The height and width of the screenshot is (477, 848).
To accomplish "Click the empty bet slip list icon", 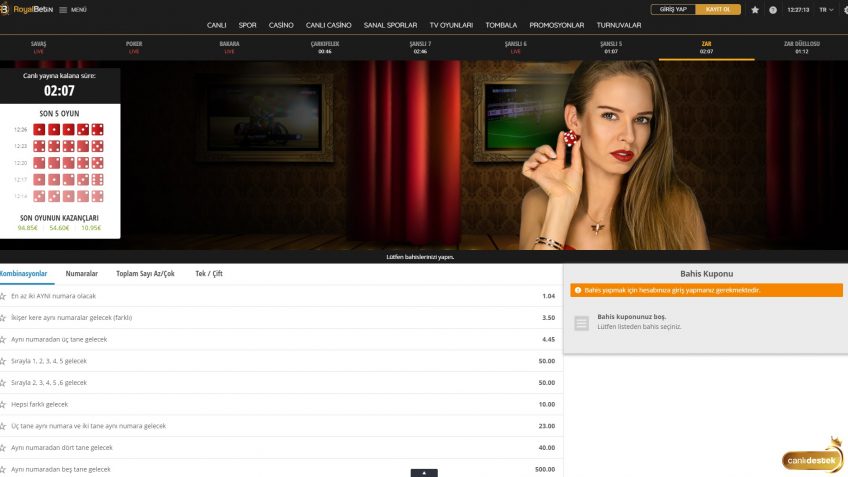I will pyautogui.click(x=581, y=323).
